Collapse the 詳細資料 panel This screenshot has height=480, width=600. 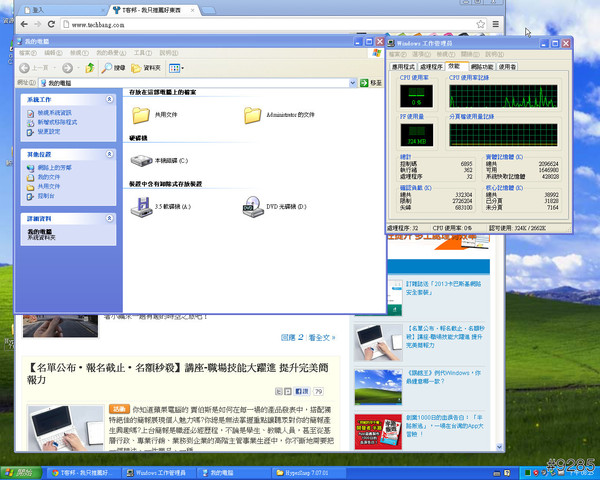(x=112, y=218)
